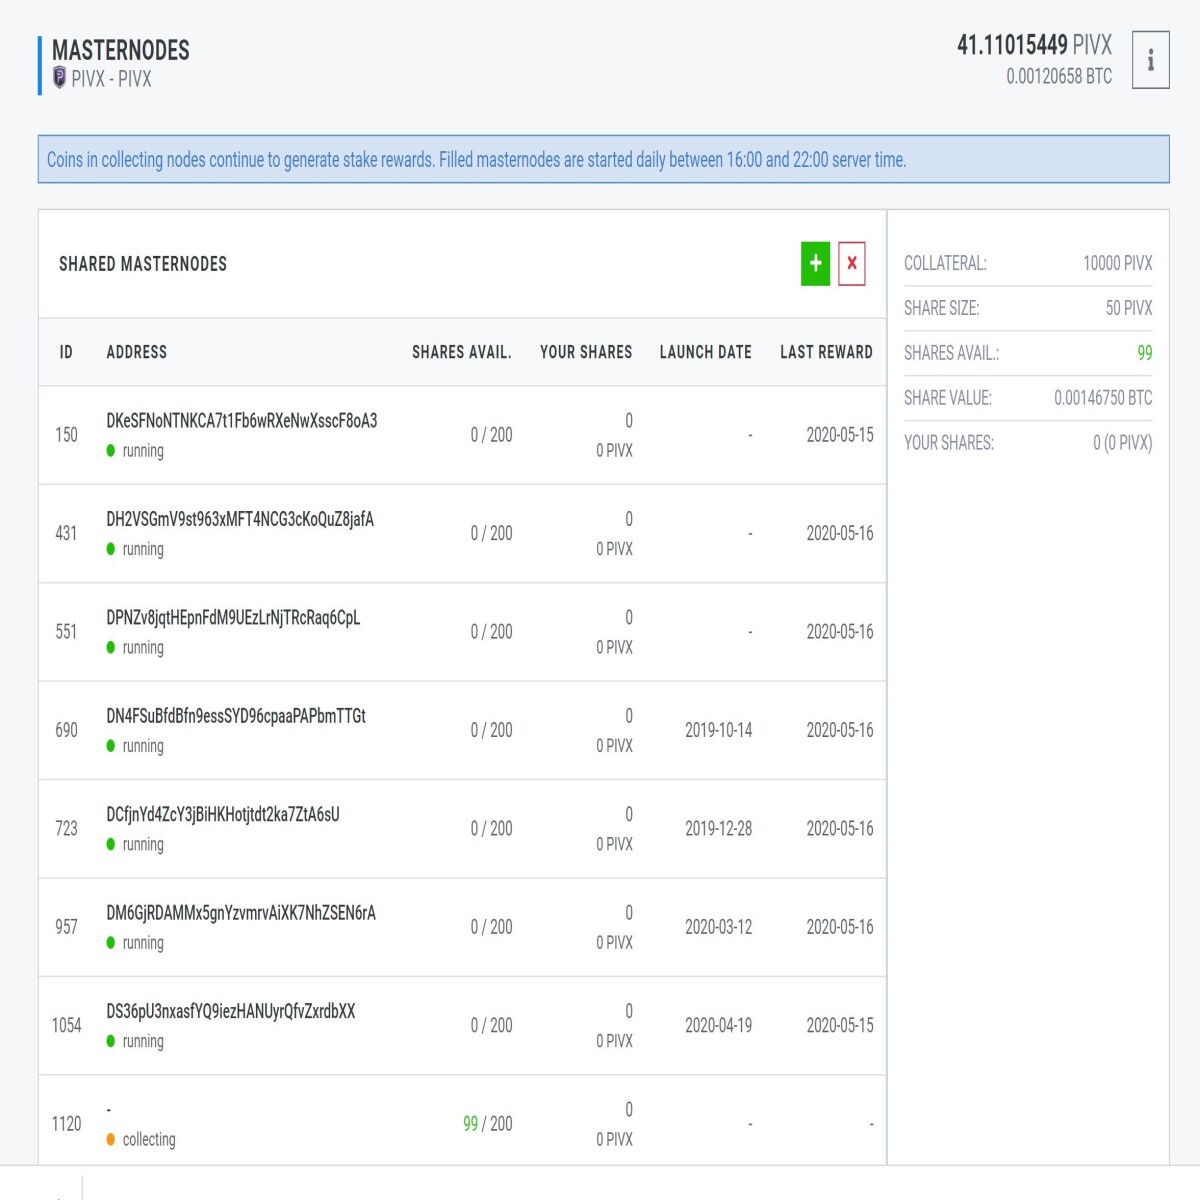Click the red X remove button
This screenshot has width=1200, height=1200.
click(851, 264)
